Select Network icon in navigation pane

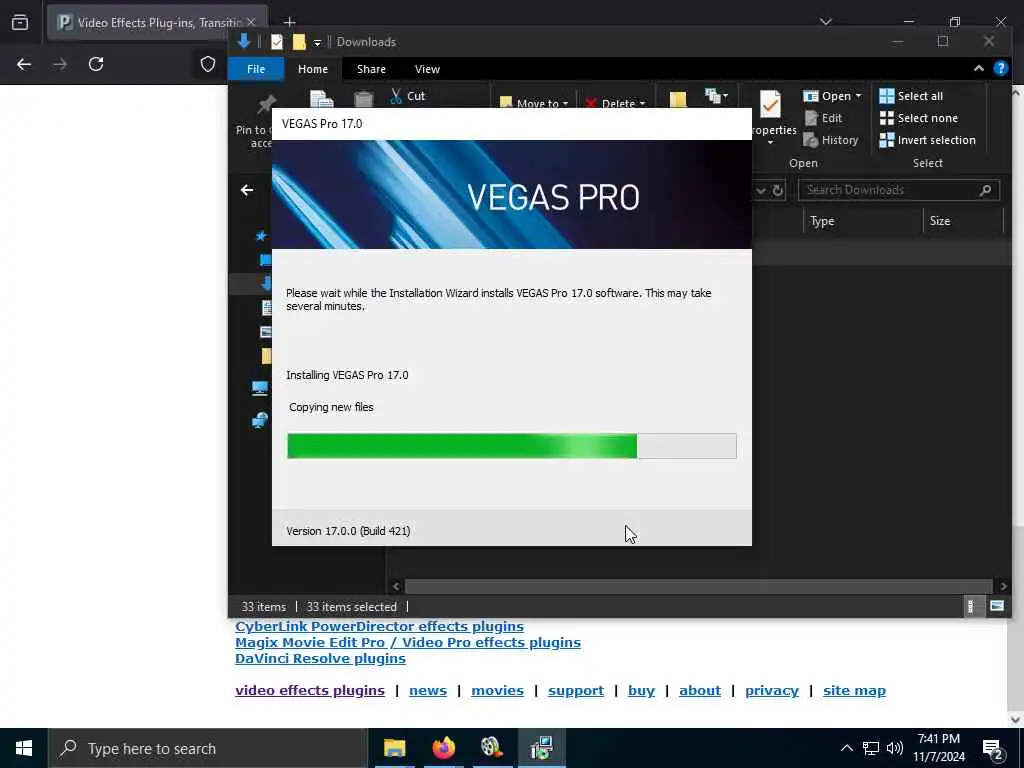pyautogui.click(x=260, y=420)
